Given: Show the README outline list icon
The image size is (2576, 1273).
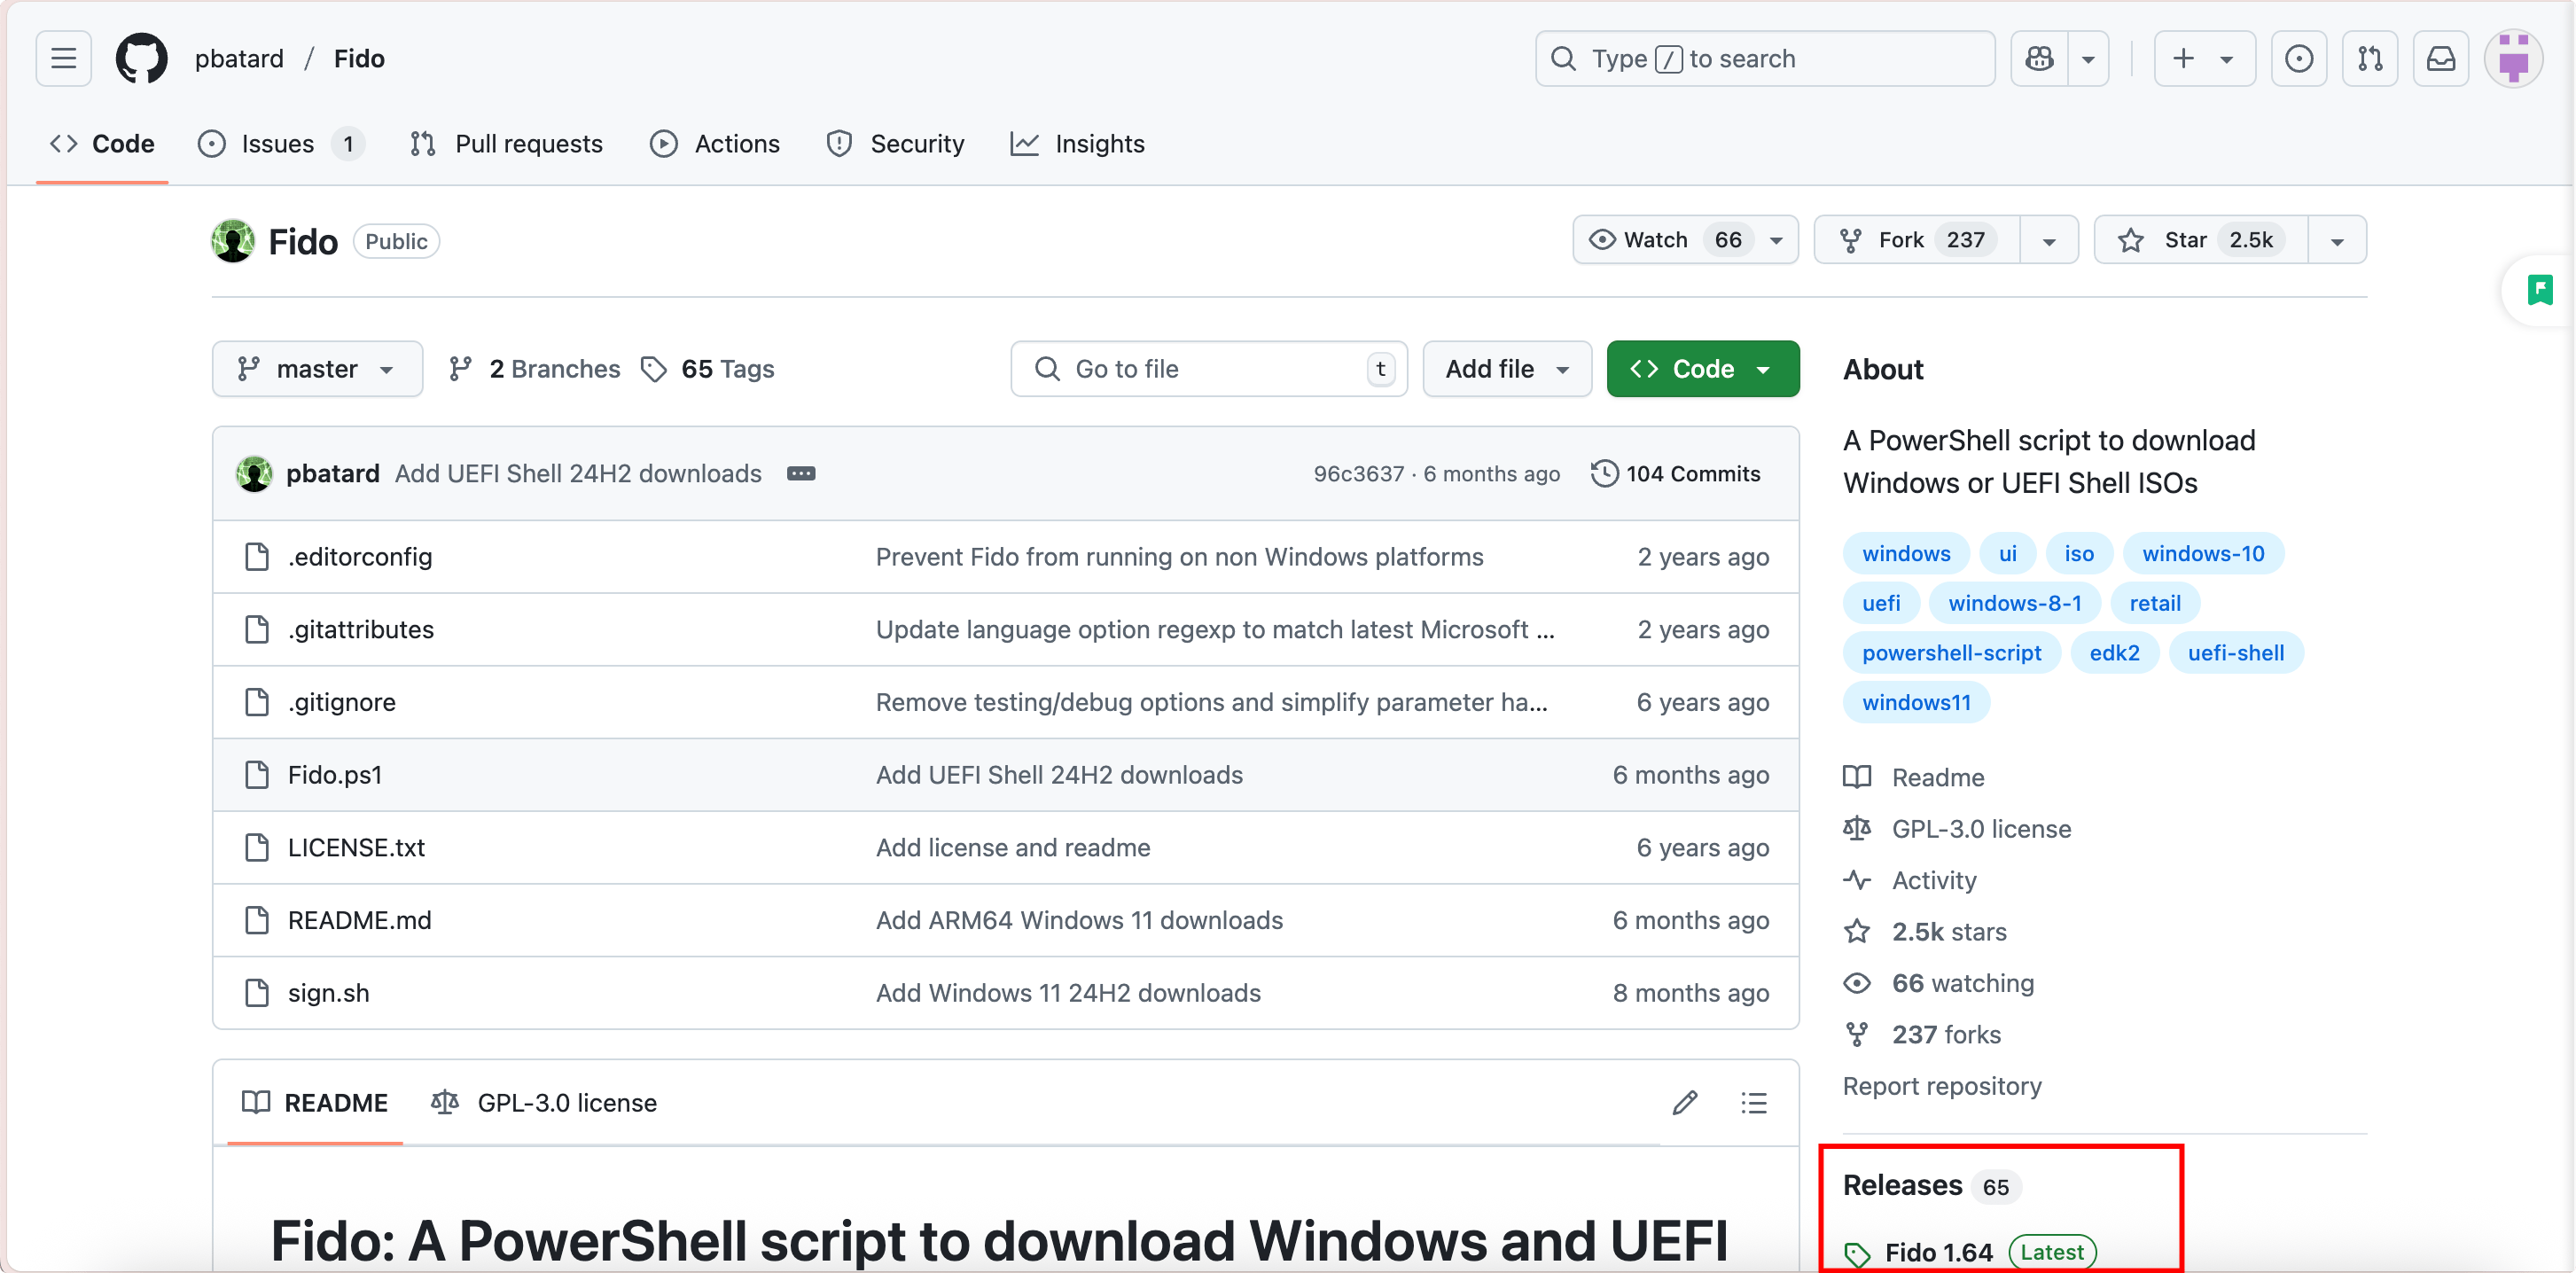Looking at the screenshot, I should click(x=1754, y=1102).
